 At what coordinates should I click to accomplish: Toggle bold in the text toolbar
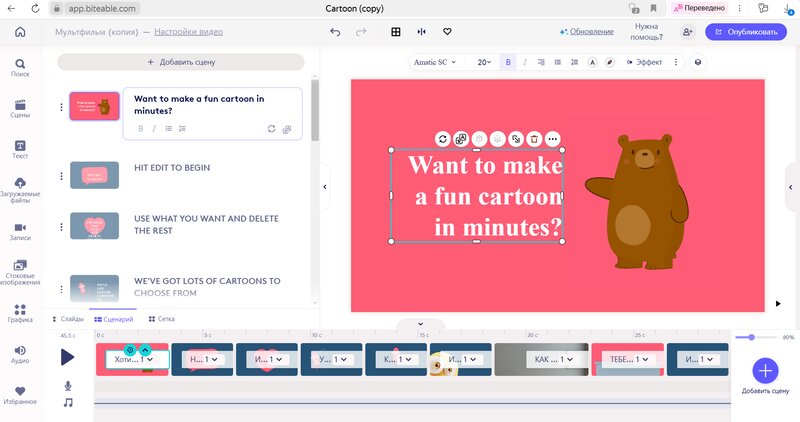tap(508, 62)
